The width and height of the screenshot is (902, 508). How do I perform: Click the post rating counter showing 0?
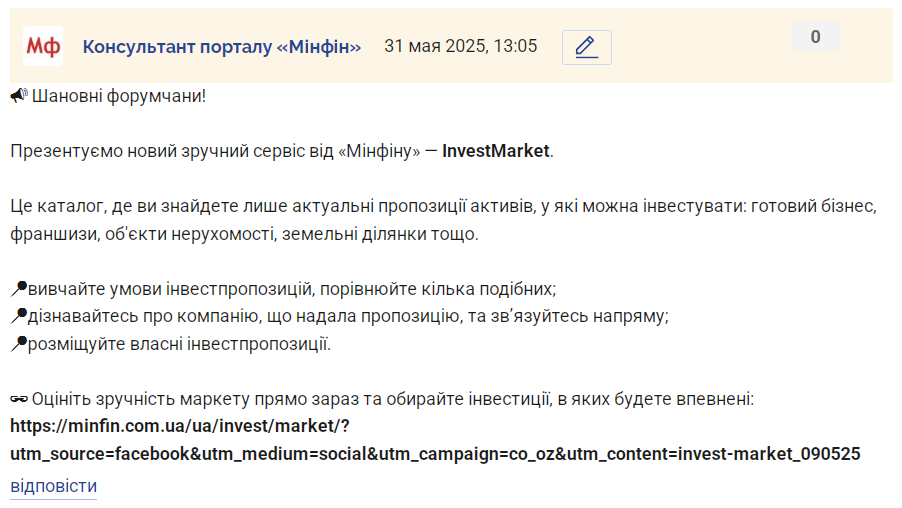(x=815, y=37)
